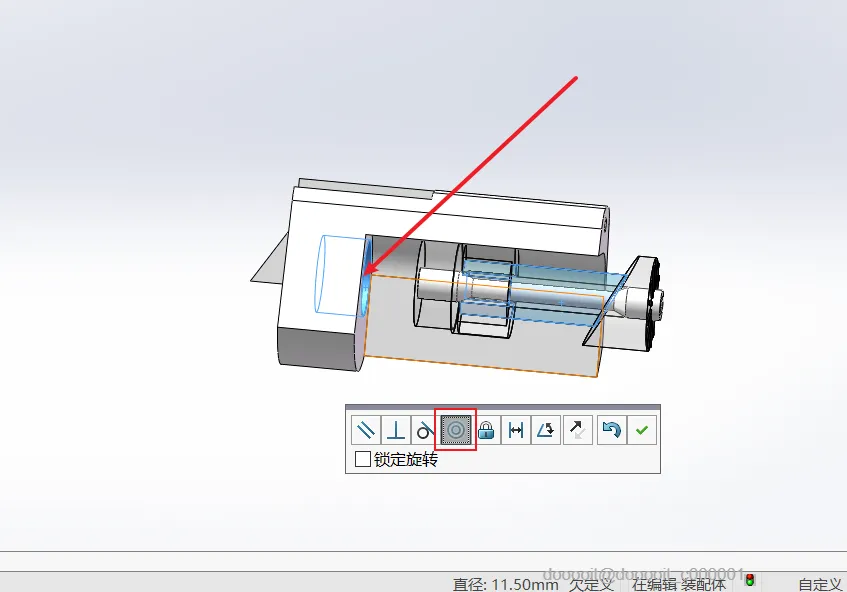This screenshot has height=592, width=847.
Task: Click the rebuild traffic light status icon
Action: pyautogui.click(x=750, y=580)
